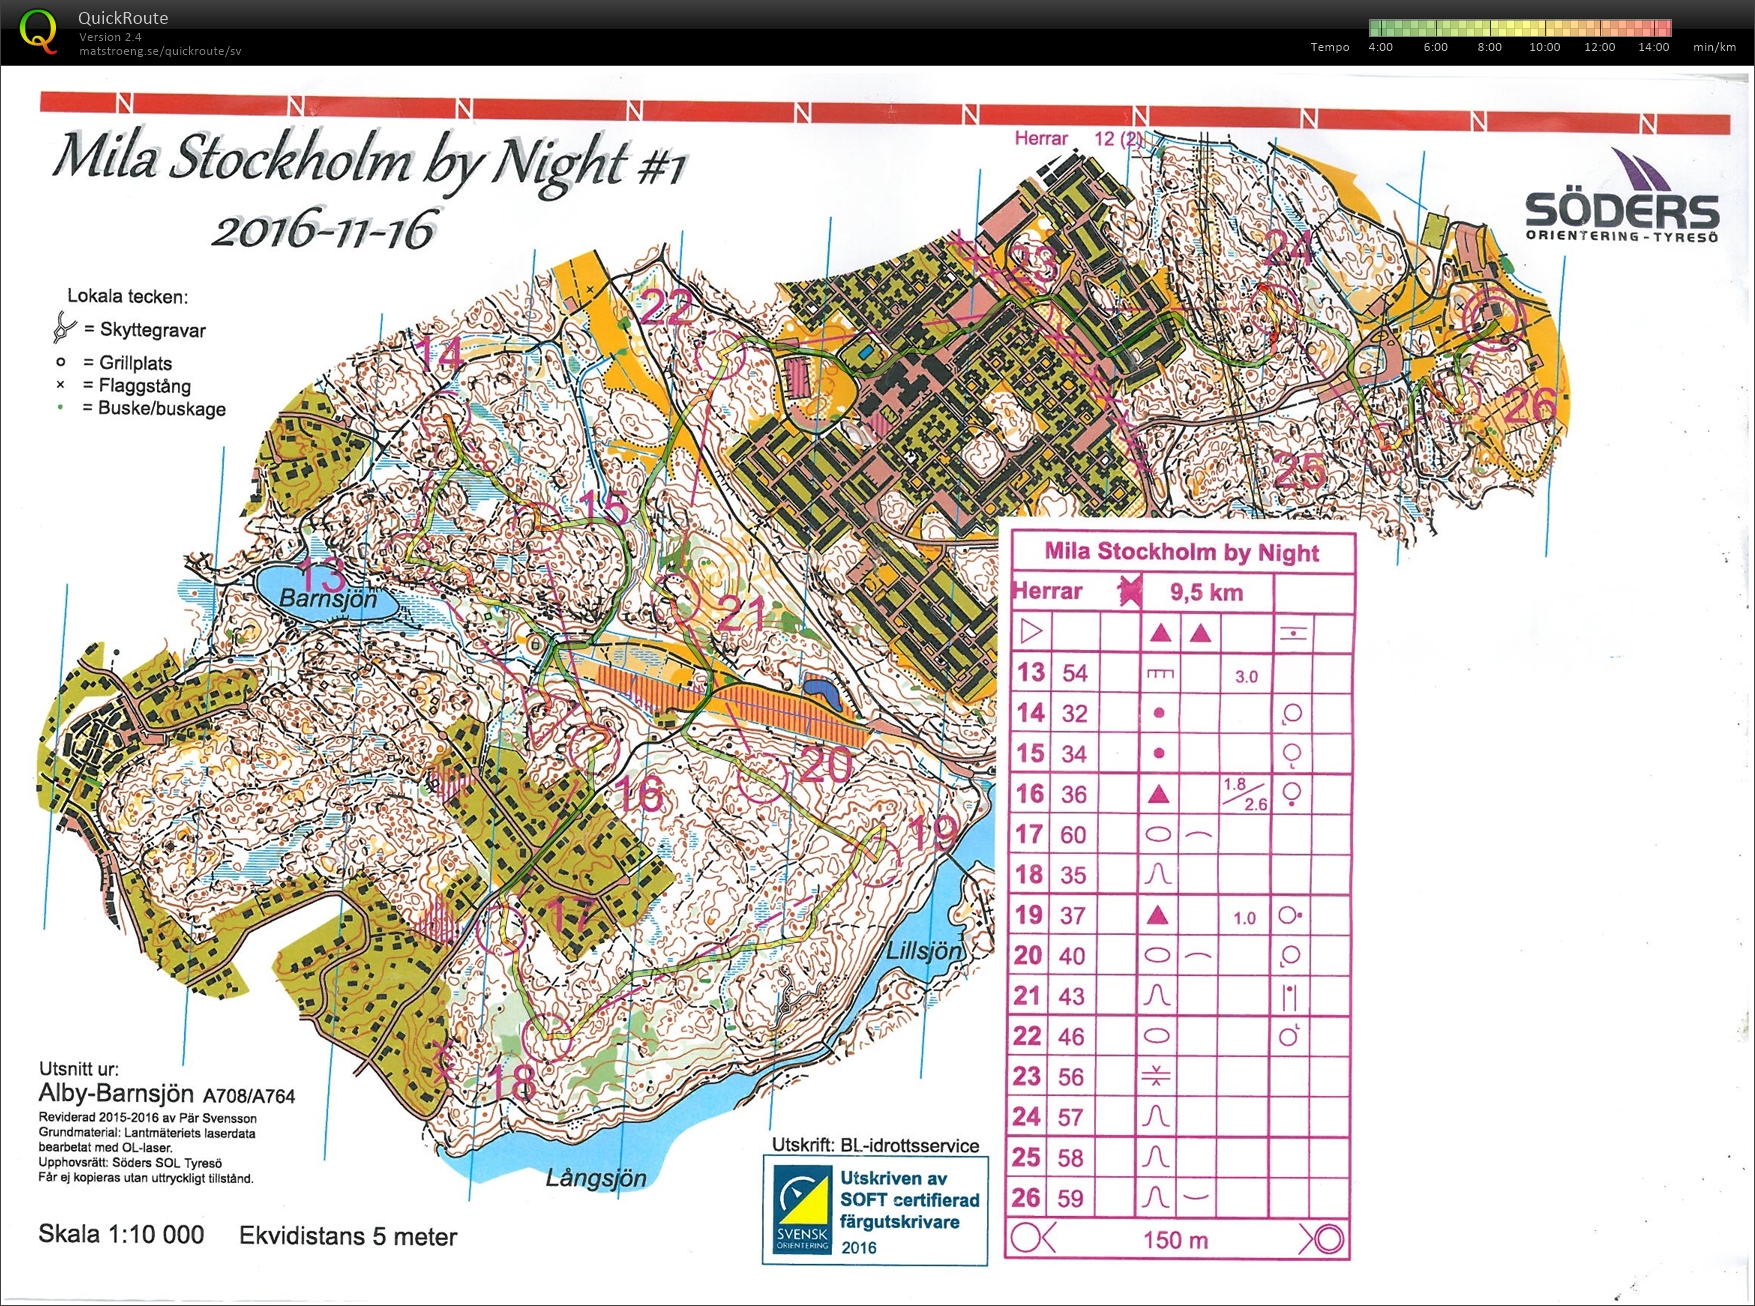
Task: Click control code 59 in row 26
Action: tap(1071, 1198)
